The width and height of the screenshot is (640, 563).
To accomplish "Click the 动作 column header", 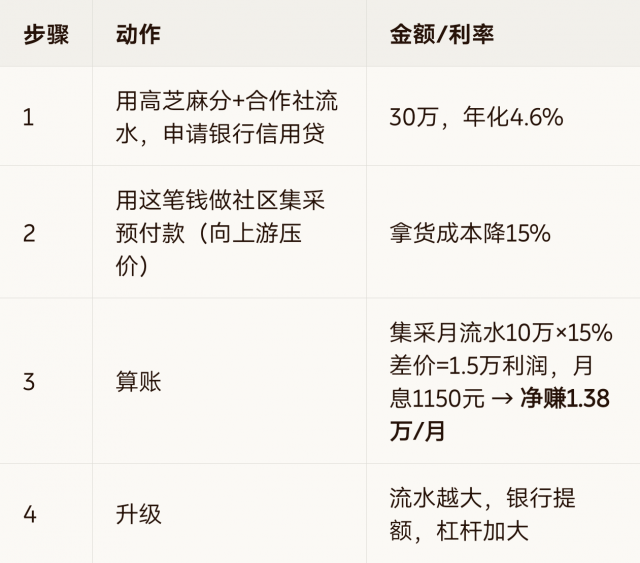I will click(x=138, y=34).
